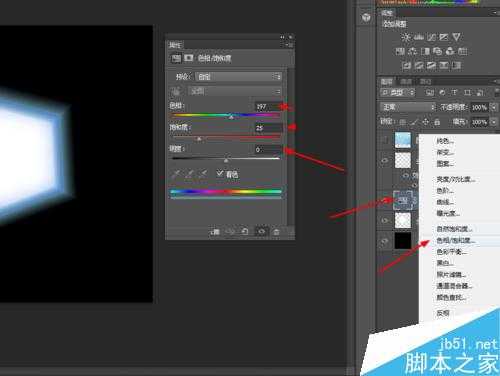
Task: Toggle adjustment layer visibility eye in Properties
Action: click(262, 232)
